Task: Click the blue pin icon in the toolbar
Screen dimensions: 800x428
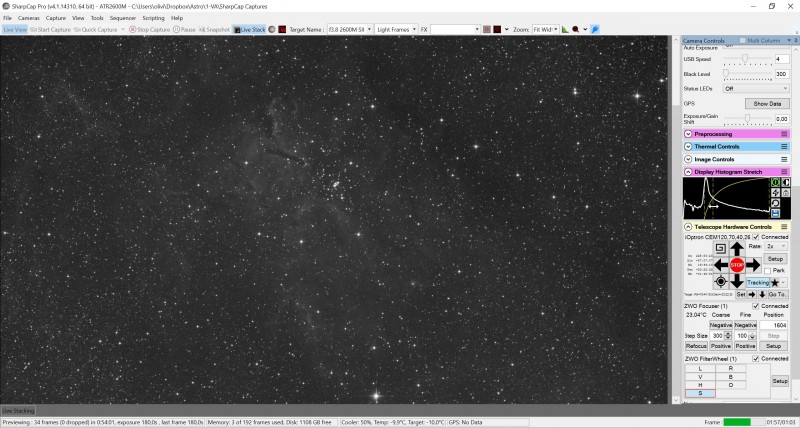Action: click(595, 30)
